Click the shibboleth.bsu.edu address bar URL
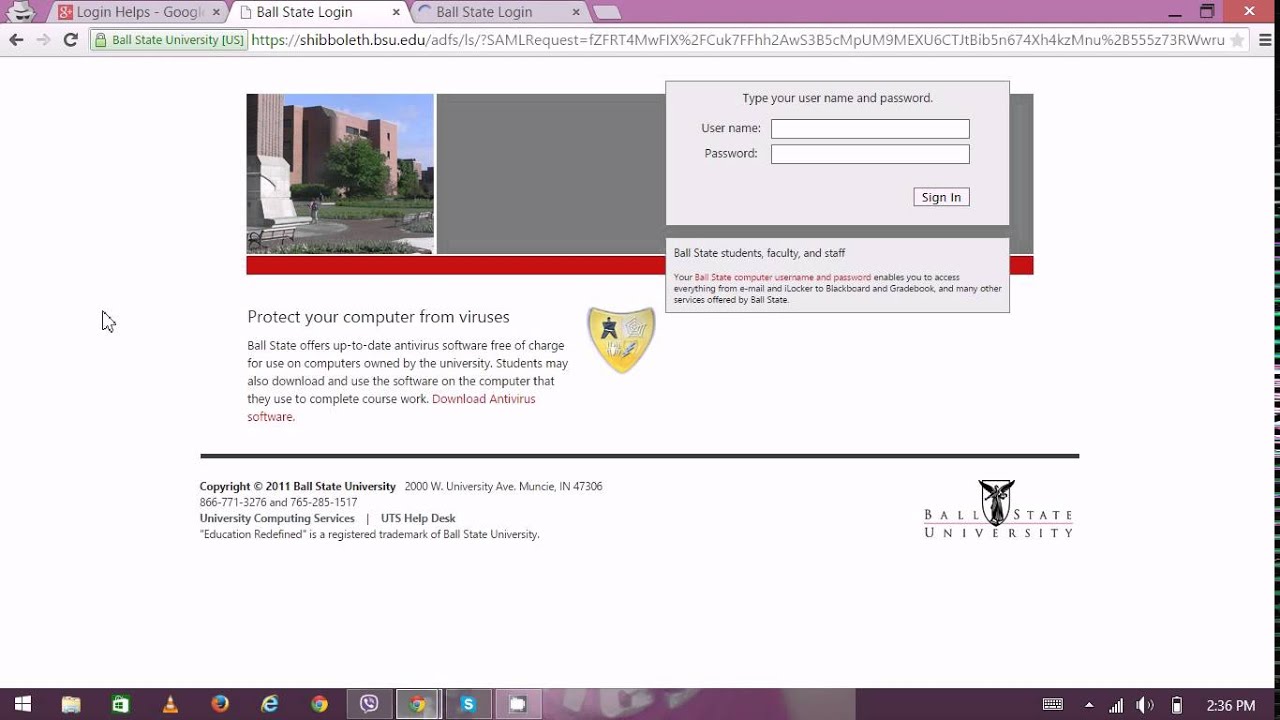Viewport: 1280px width, 720px height. click(737, 40)
